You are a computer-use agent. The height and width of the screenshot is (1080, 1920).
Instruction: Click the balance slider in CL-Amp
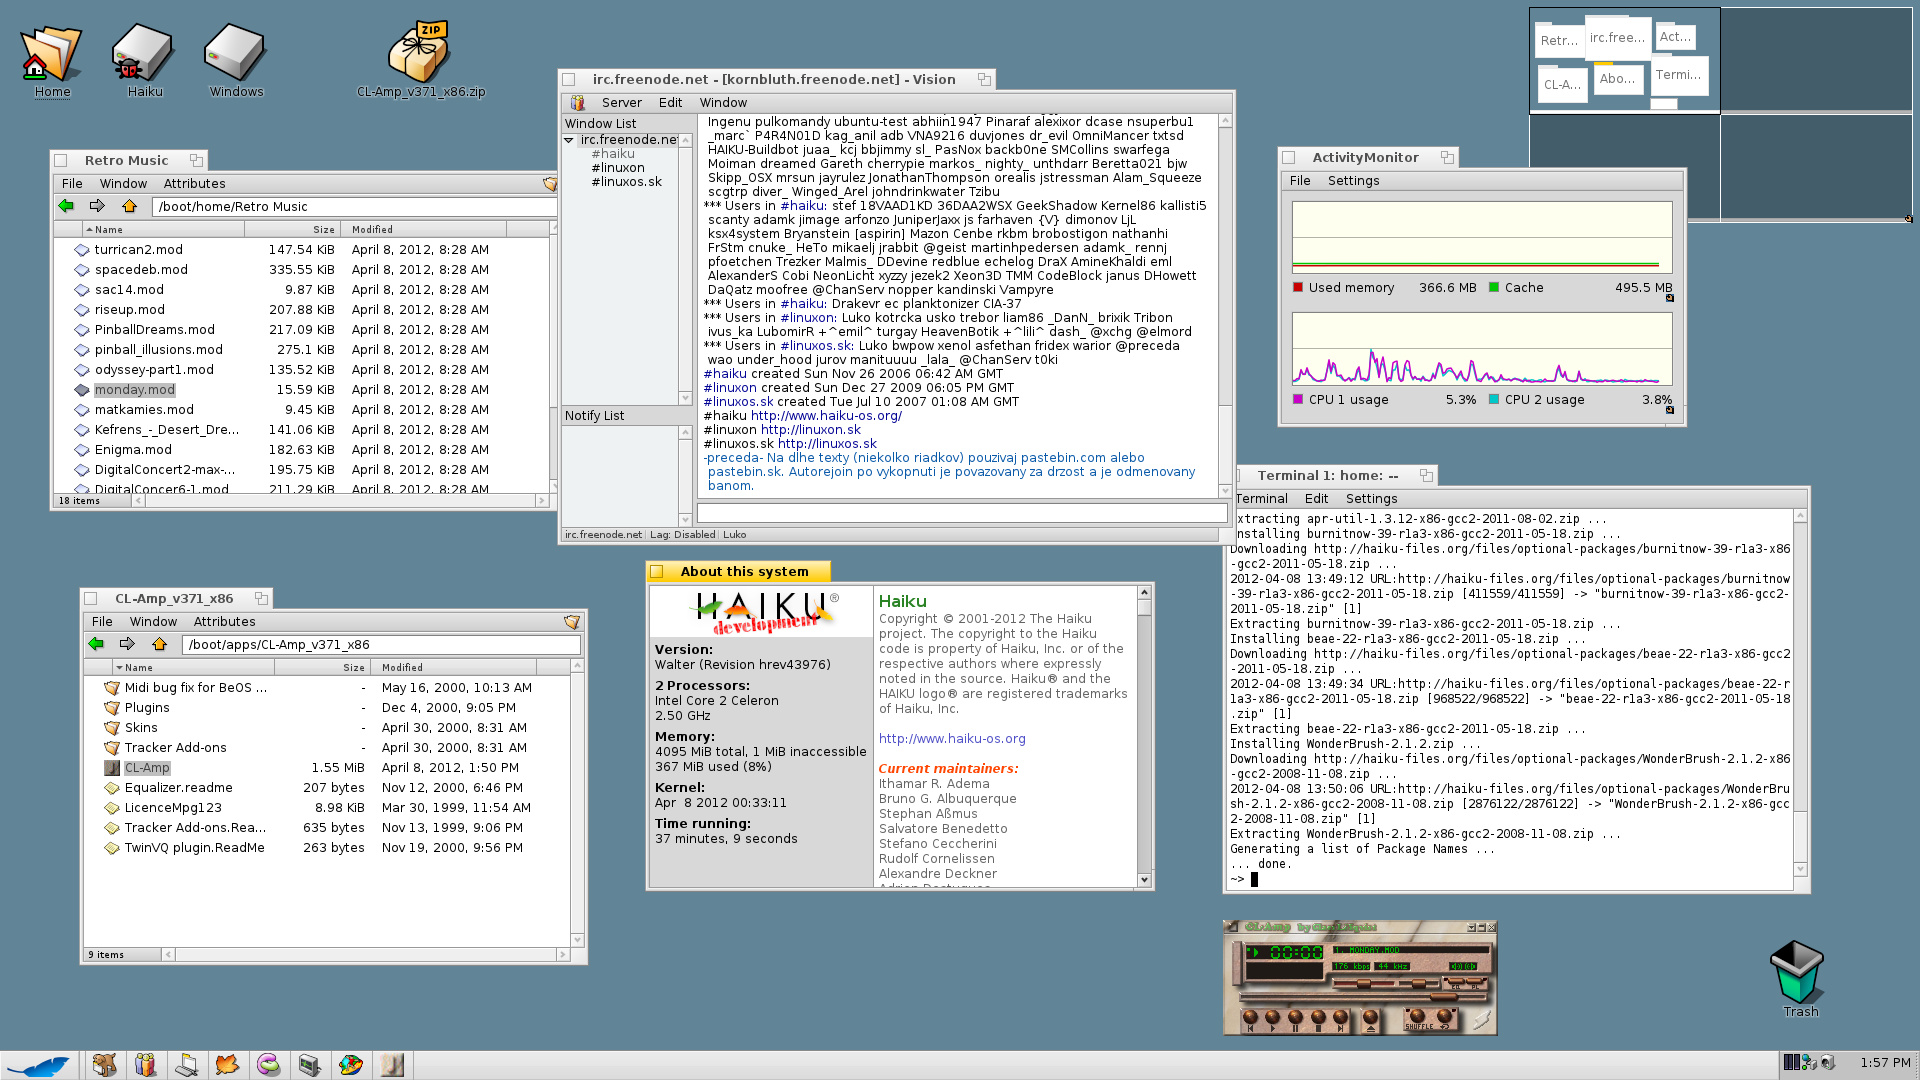coord(1419,983)
